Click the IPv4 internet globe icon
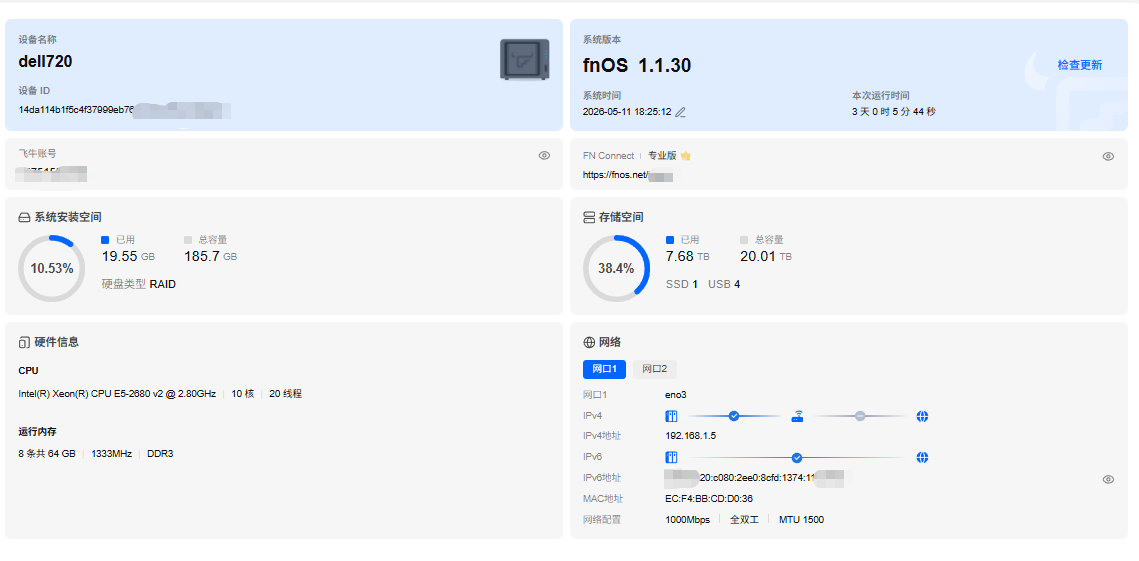Viewport: 1139px width, 561px height. click(923, 416)
